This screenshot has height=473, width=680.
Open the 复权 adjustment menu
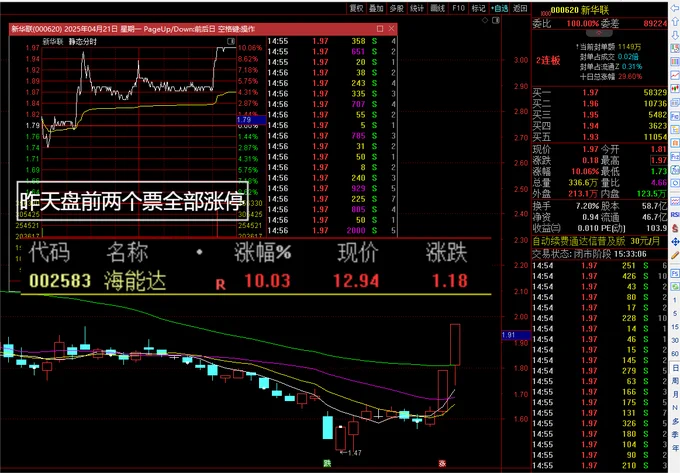pos(356,8)
